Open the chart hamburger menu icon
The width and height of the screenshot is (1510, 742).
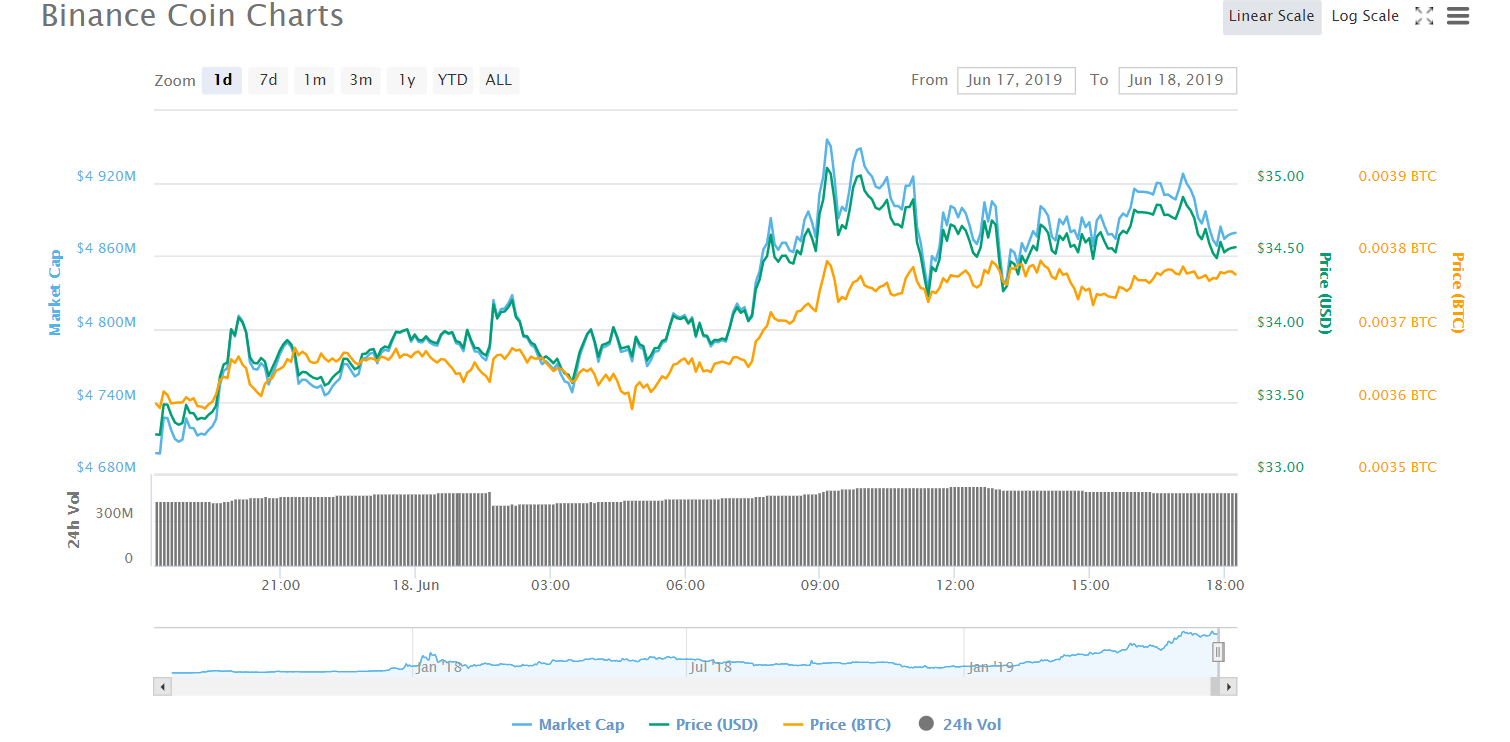tap(1458, 16)
